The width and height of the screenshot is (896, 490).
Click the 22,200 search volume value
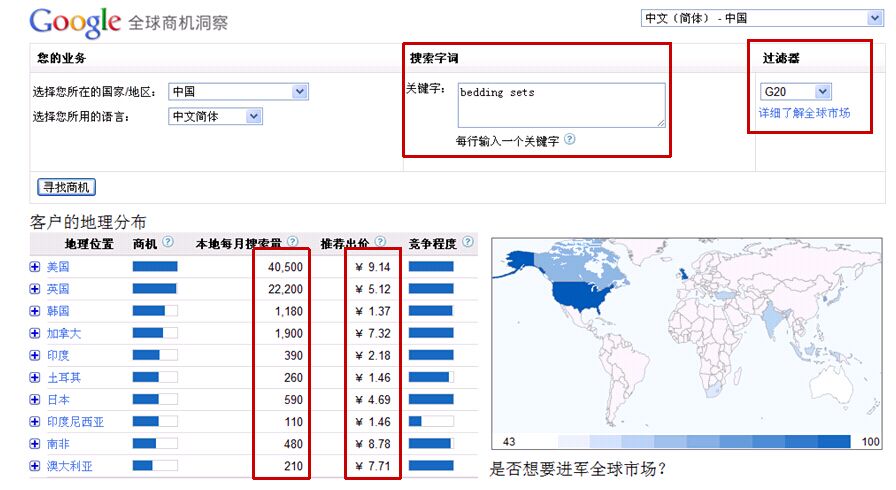[x=285, y=289]
